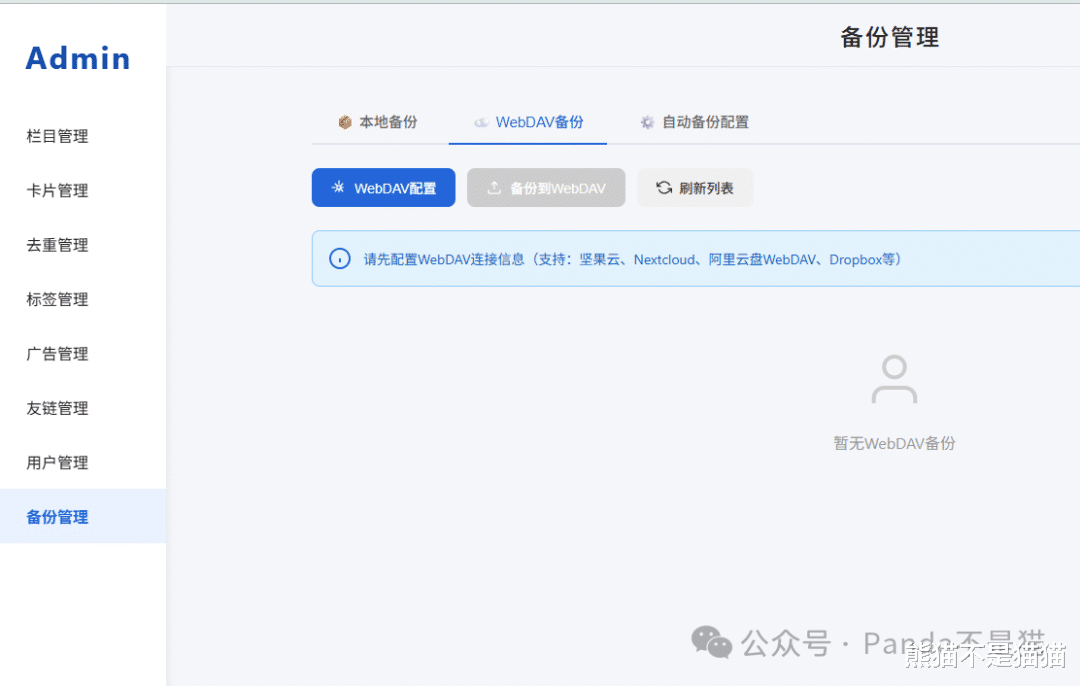This screenshot has width=1080, height=686.
Task: Open 用户管理 in sidebar
Action: (57, 463)
